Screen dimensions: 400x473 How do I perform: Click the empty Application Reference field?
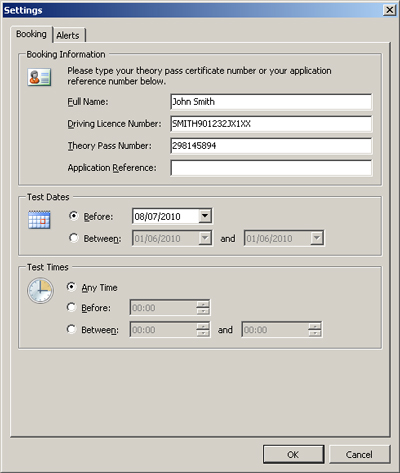click(x=271, y=168)
